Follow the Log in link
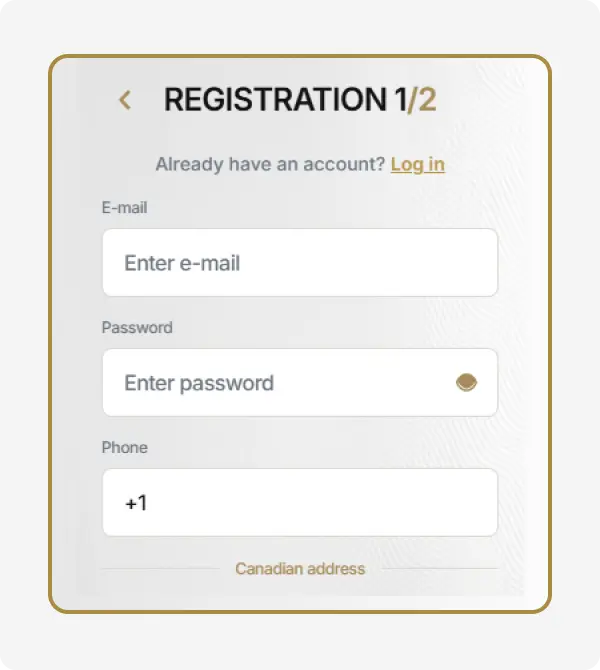The height and width of the screenshot is (670, 600). pyautogui.click(x=418, y=164)
